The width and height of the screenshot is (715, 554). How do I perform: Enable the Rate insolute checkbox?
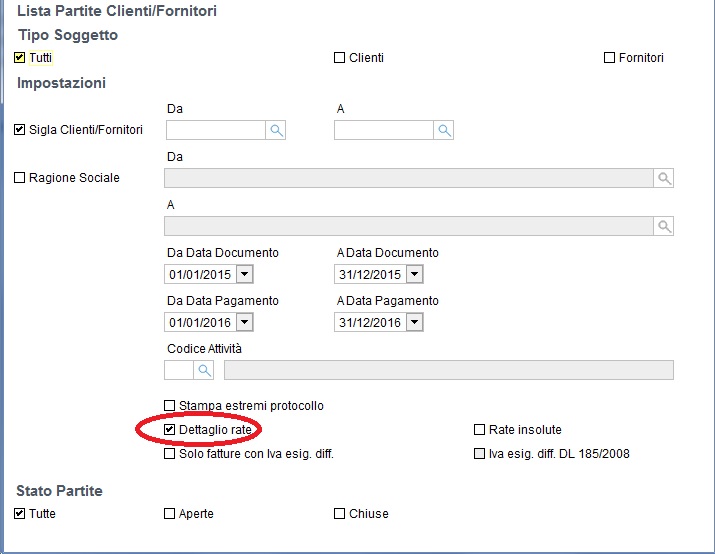point(479,430)
